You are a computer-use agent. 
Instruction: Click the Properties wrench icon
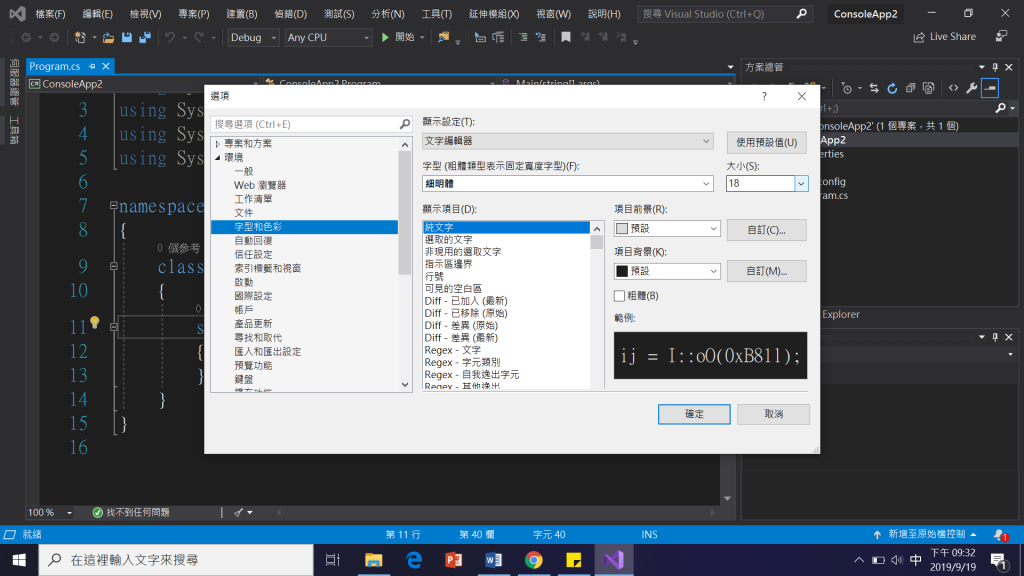(972, 88)
